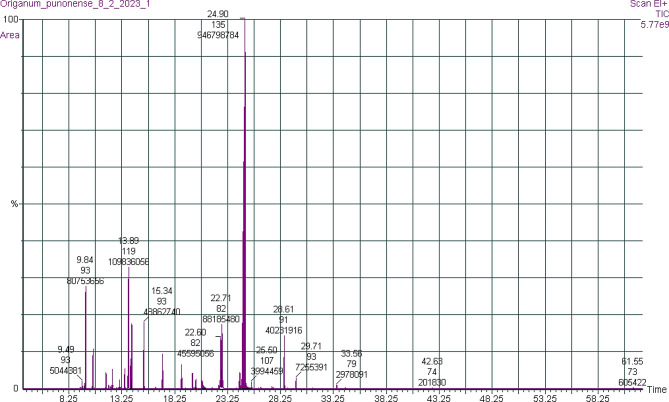Viewport: 669px width, 402px height.
Task: Click the peak label at 42.63
Action: 432,361
